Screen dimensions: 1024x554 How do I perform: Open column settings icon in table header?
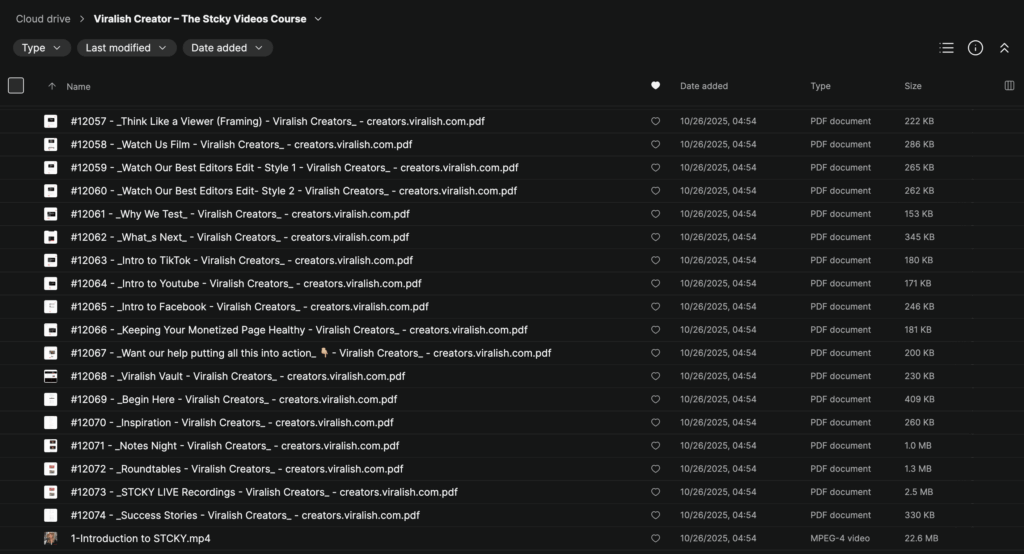point(1009,86)
